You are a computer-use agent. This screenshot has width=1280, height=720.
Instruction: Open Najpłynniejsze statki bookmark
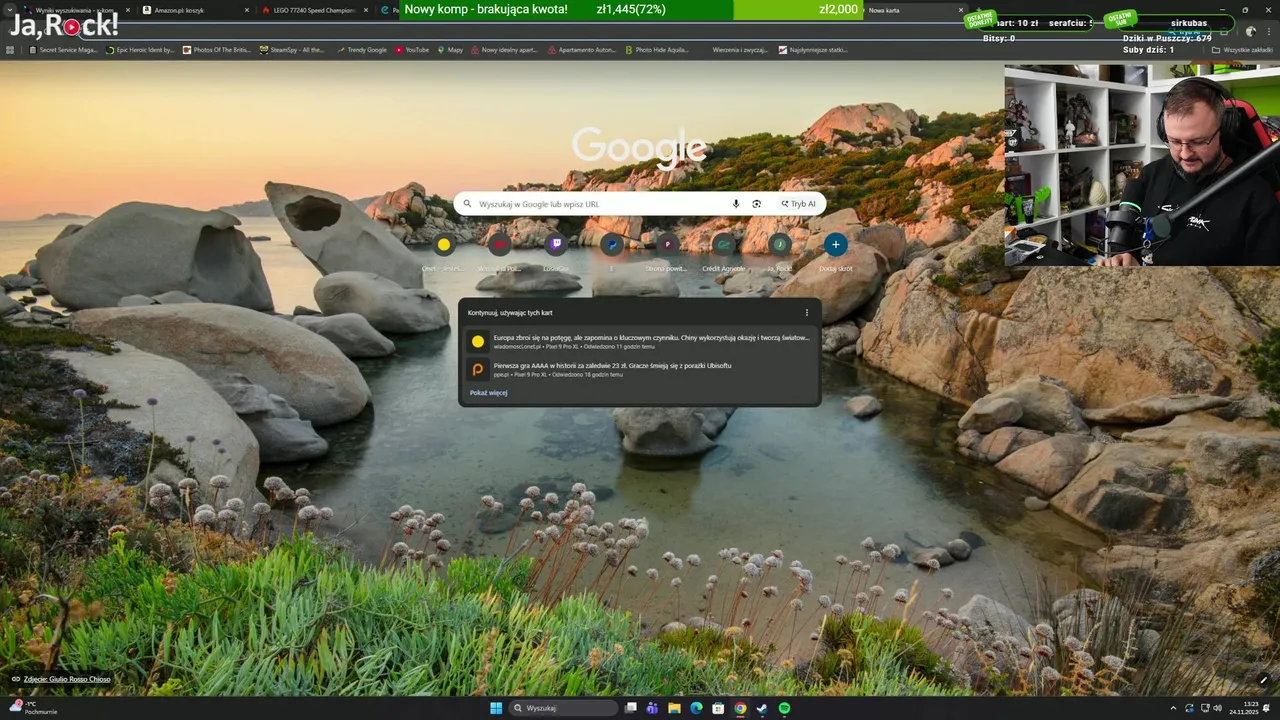(813, 49)
